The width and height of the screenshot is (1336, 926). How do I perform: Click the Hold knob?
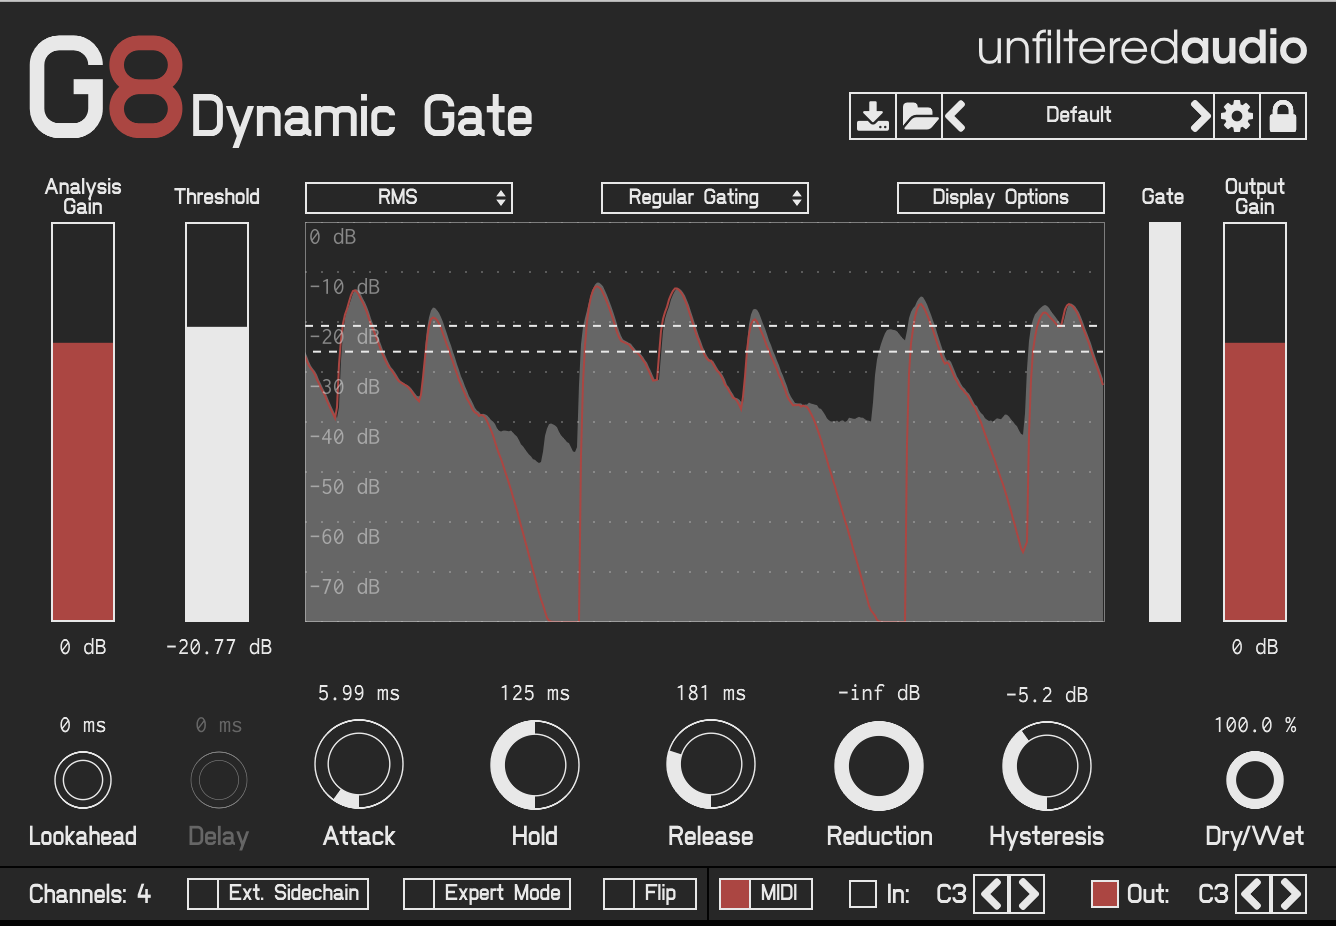click(x=535, y=765)
